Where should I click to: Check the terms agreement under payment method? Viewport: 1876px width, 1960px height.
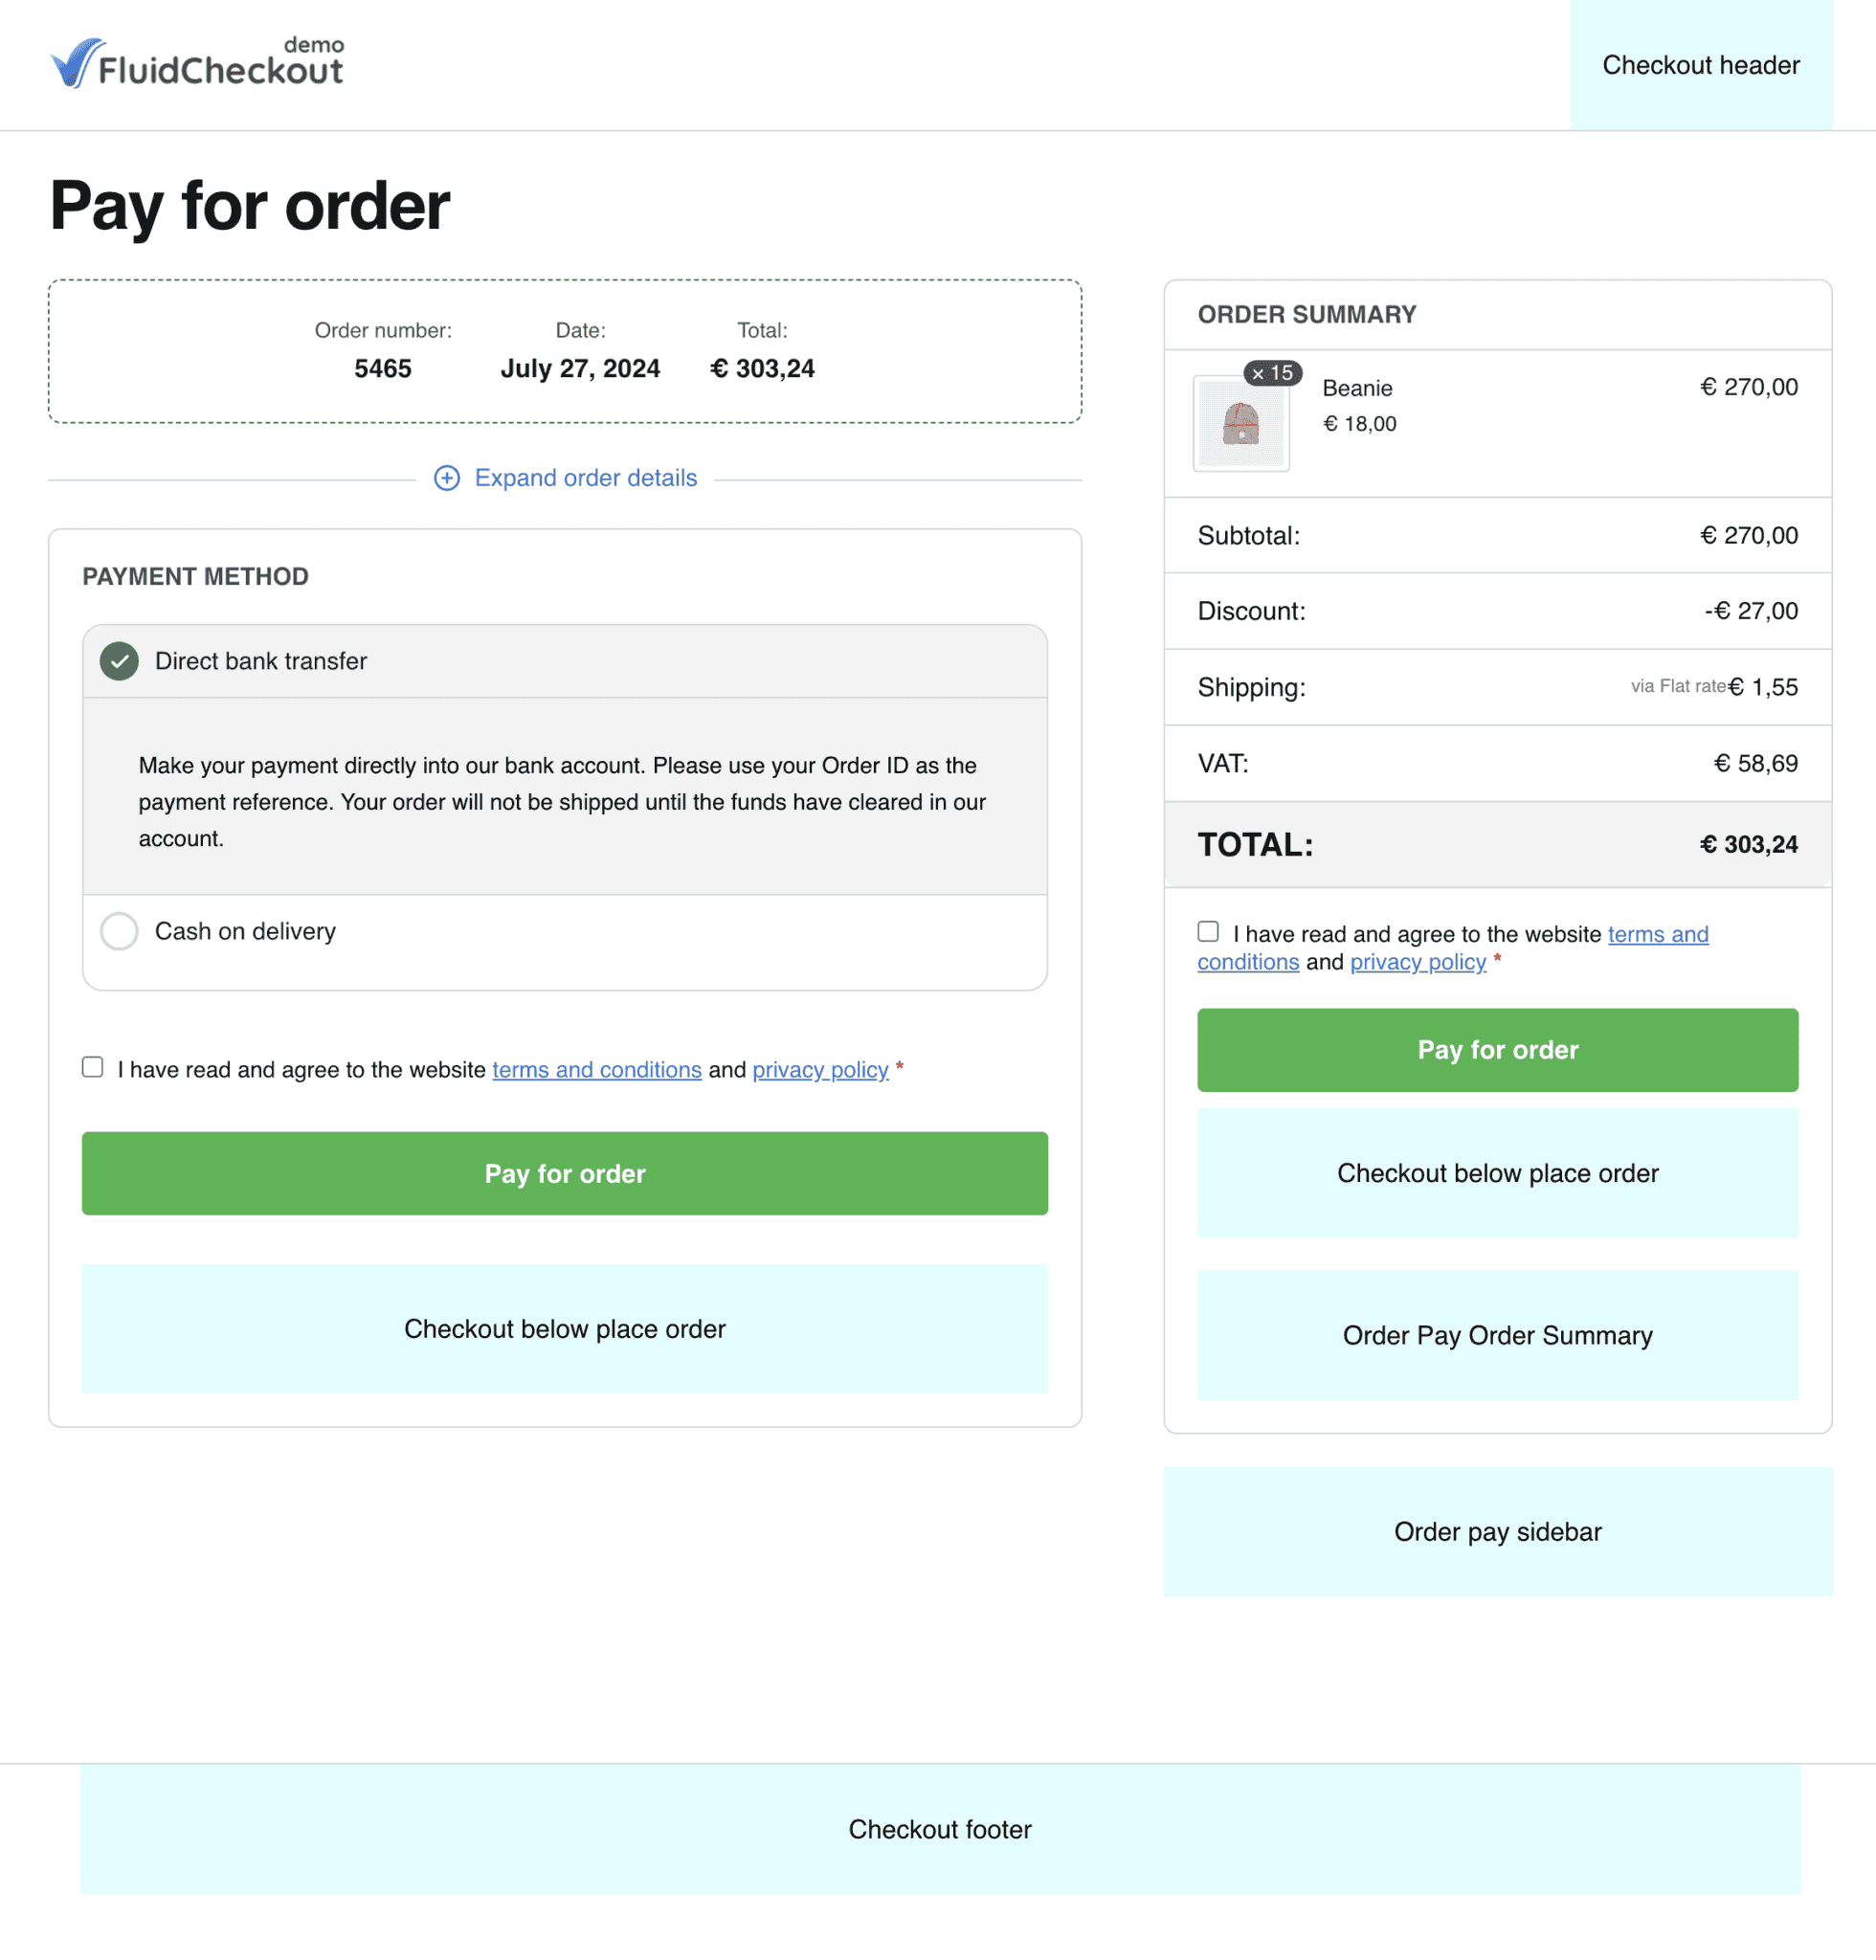(92, 1068)
